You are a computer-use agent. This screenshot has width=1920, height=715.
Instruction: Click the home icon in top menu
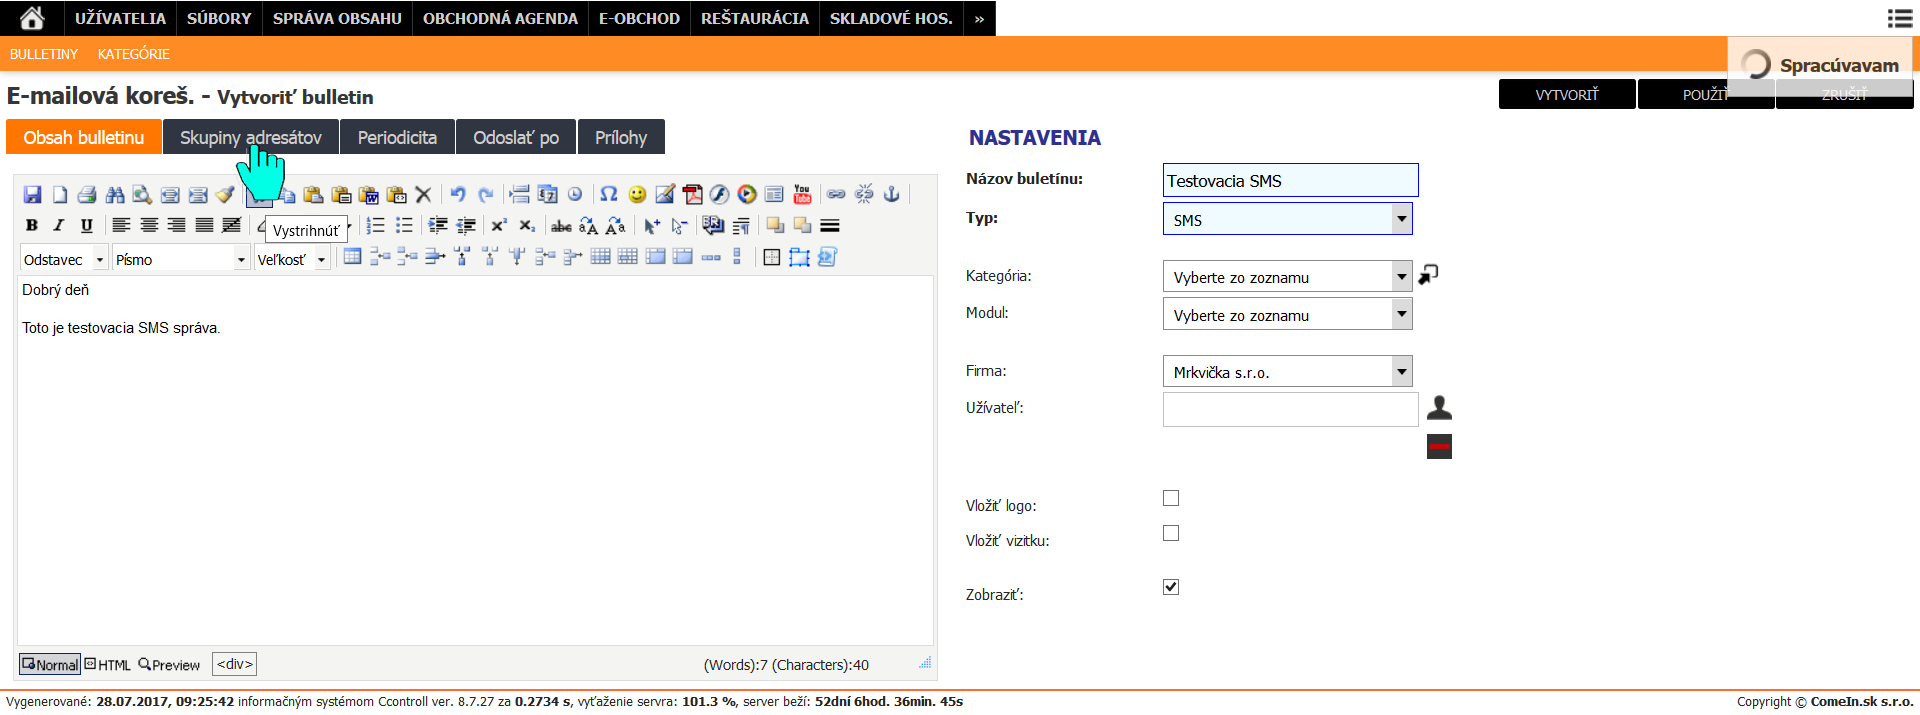coord(32,18)
